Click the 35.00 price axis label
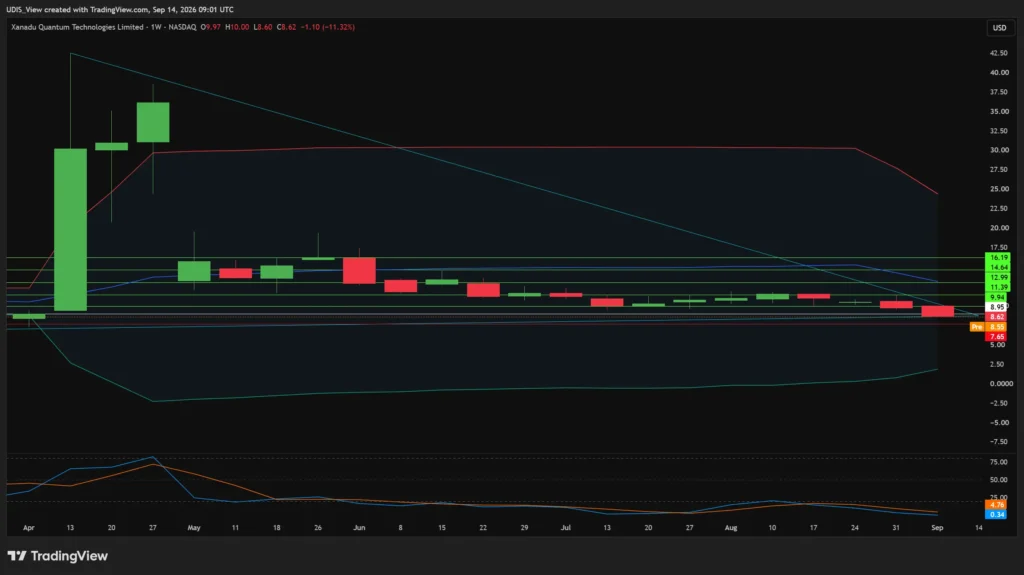 999,112
